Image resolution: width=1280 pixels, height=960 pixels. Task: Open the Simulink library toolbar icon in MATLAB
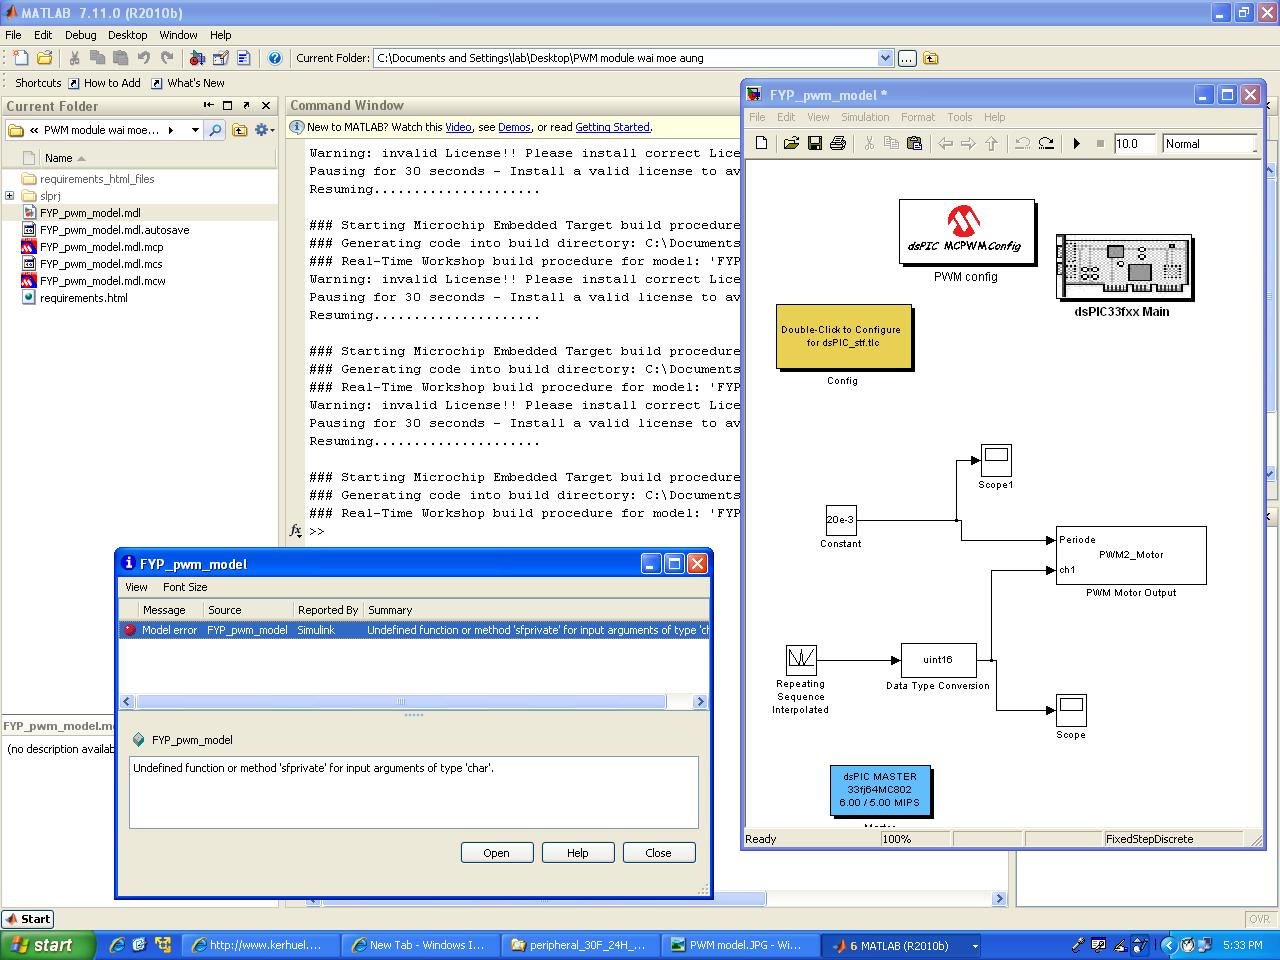click(x=197, y=58)
